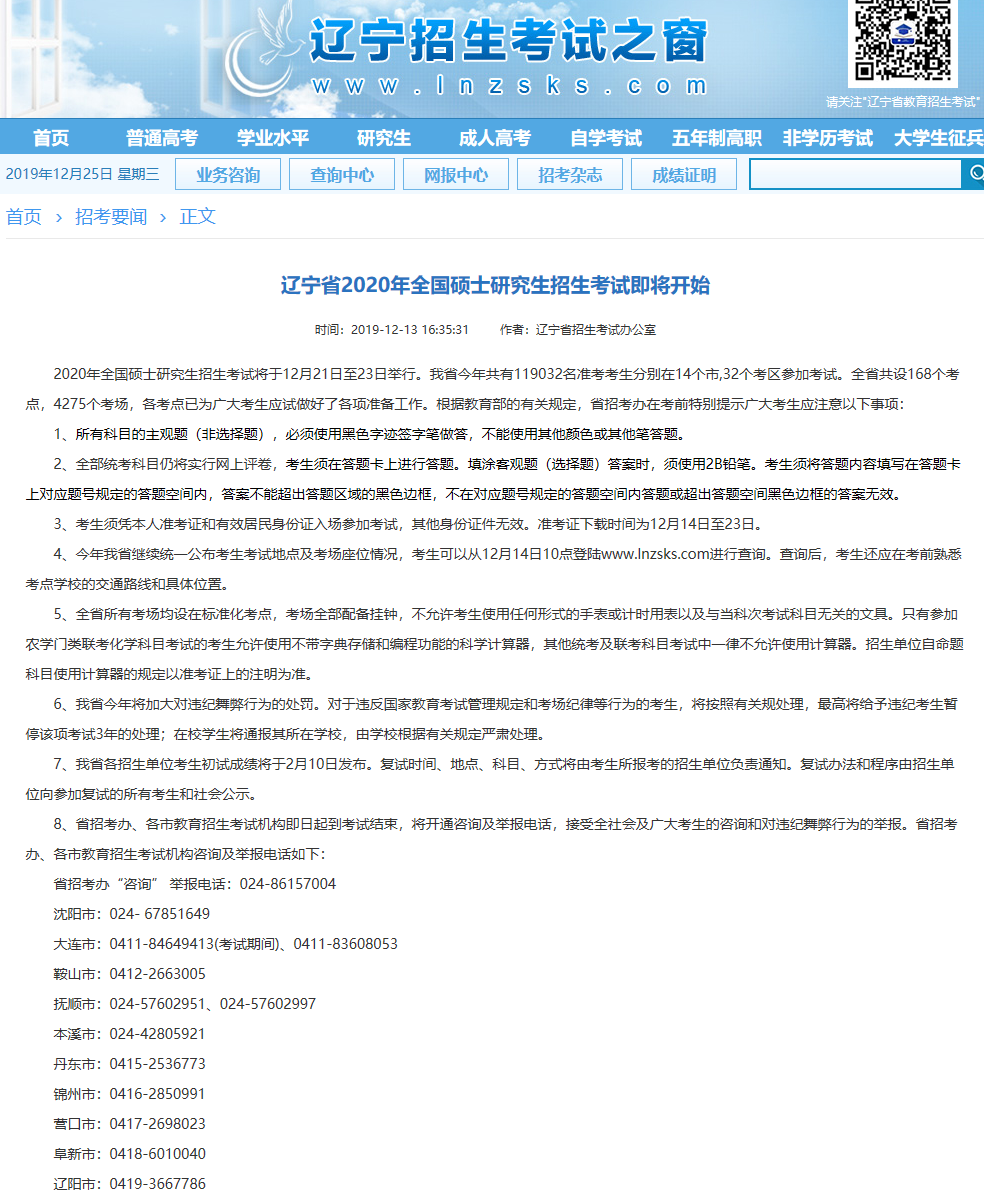This screenshot has height=1200, width=984.
Task: Click the search magnifier icon
Action: [974, 174]
